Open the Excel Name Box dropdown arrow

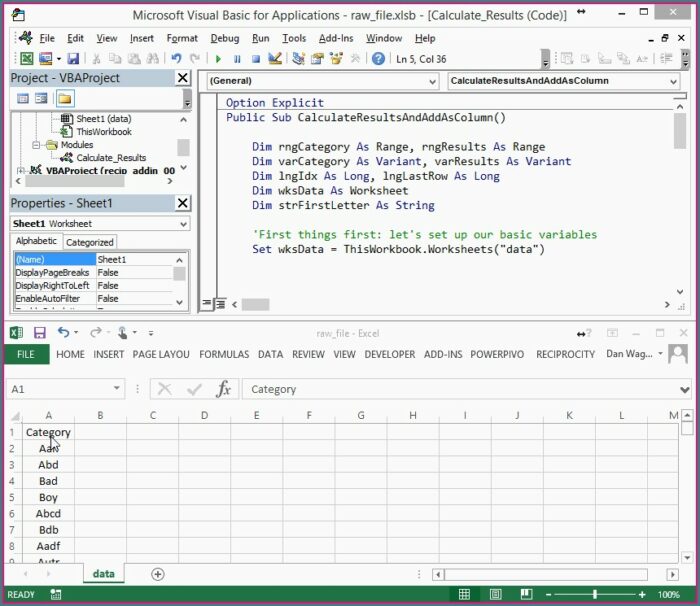[x=117, y=388]
